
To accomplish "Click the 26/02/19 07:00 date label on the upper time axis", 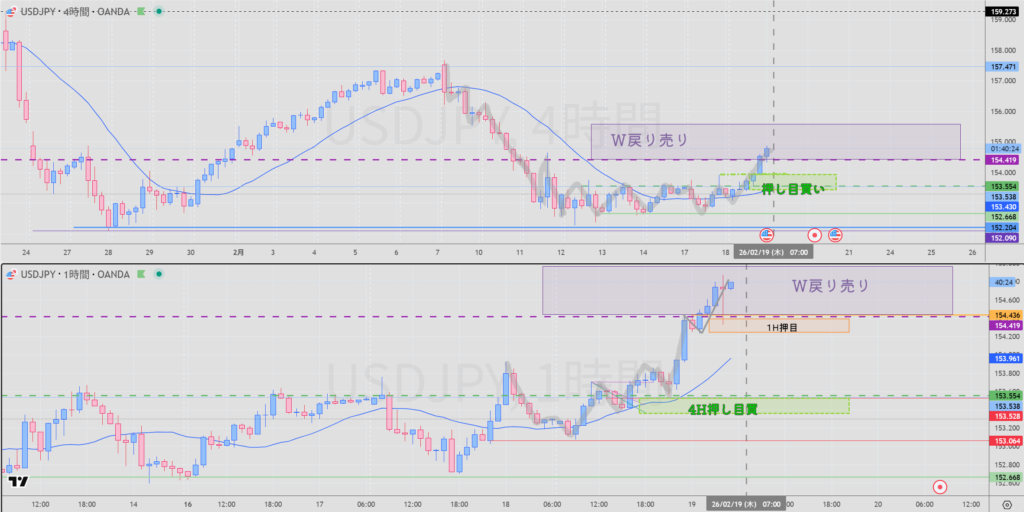I will click(770, 253).
